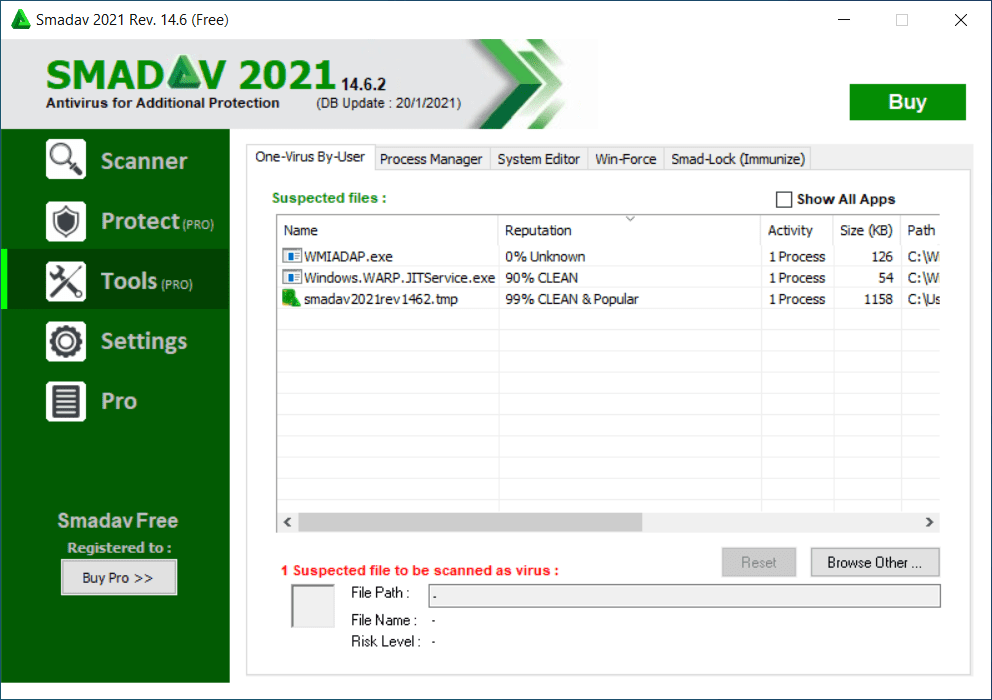Screen dimensions: 992x700
Task: Select smadav2021rev1462.tmp row name
Action: point(381,299)
